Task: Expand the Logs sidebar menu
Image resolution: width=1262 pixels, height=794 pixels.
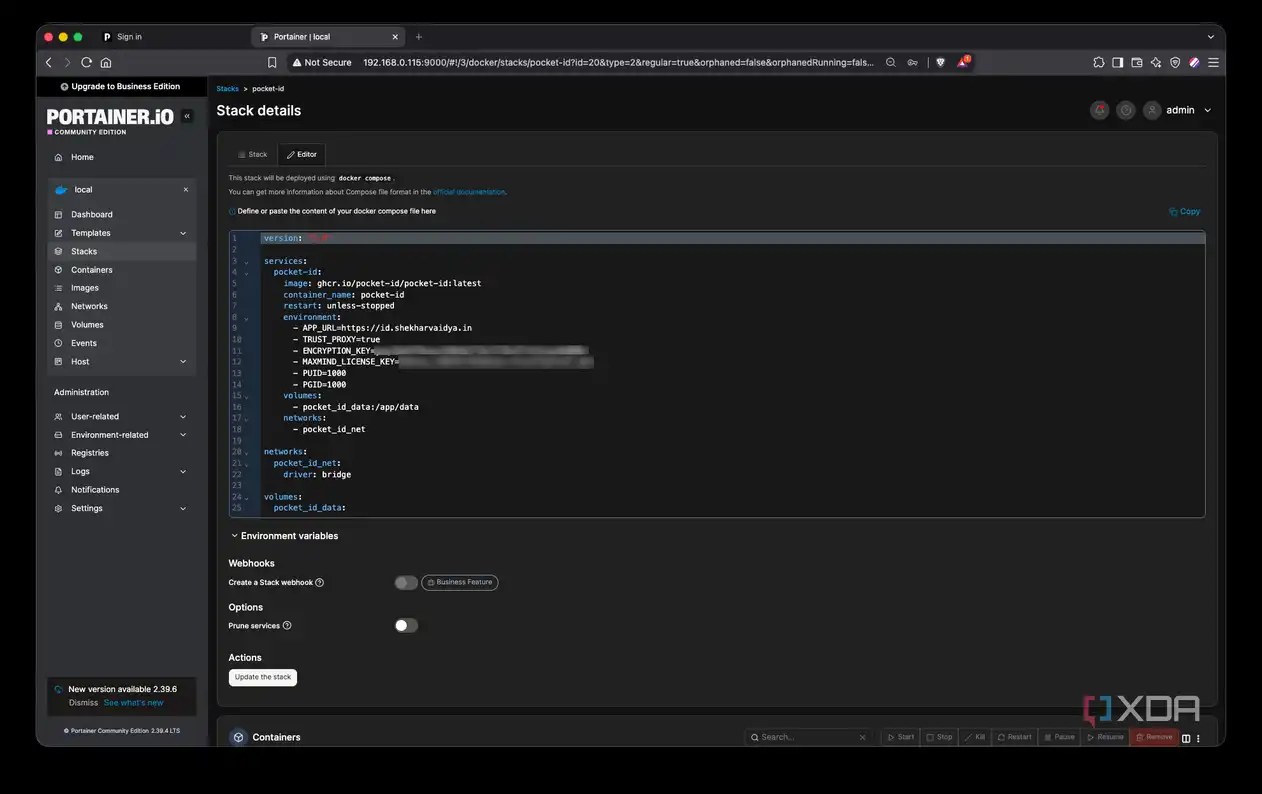Action: click(x=183, y=472)
